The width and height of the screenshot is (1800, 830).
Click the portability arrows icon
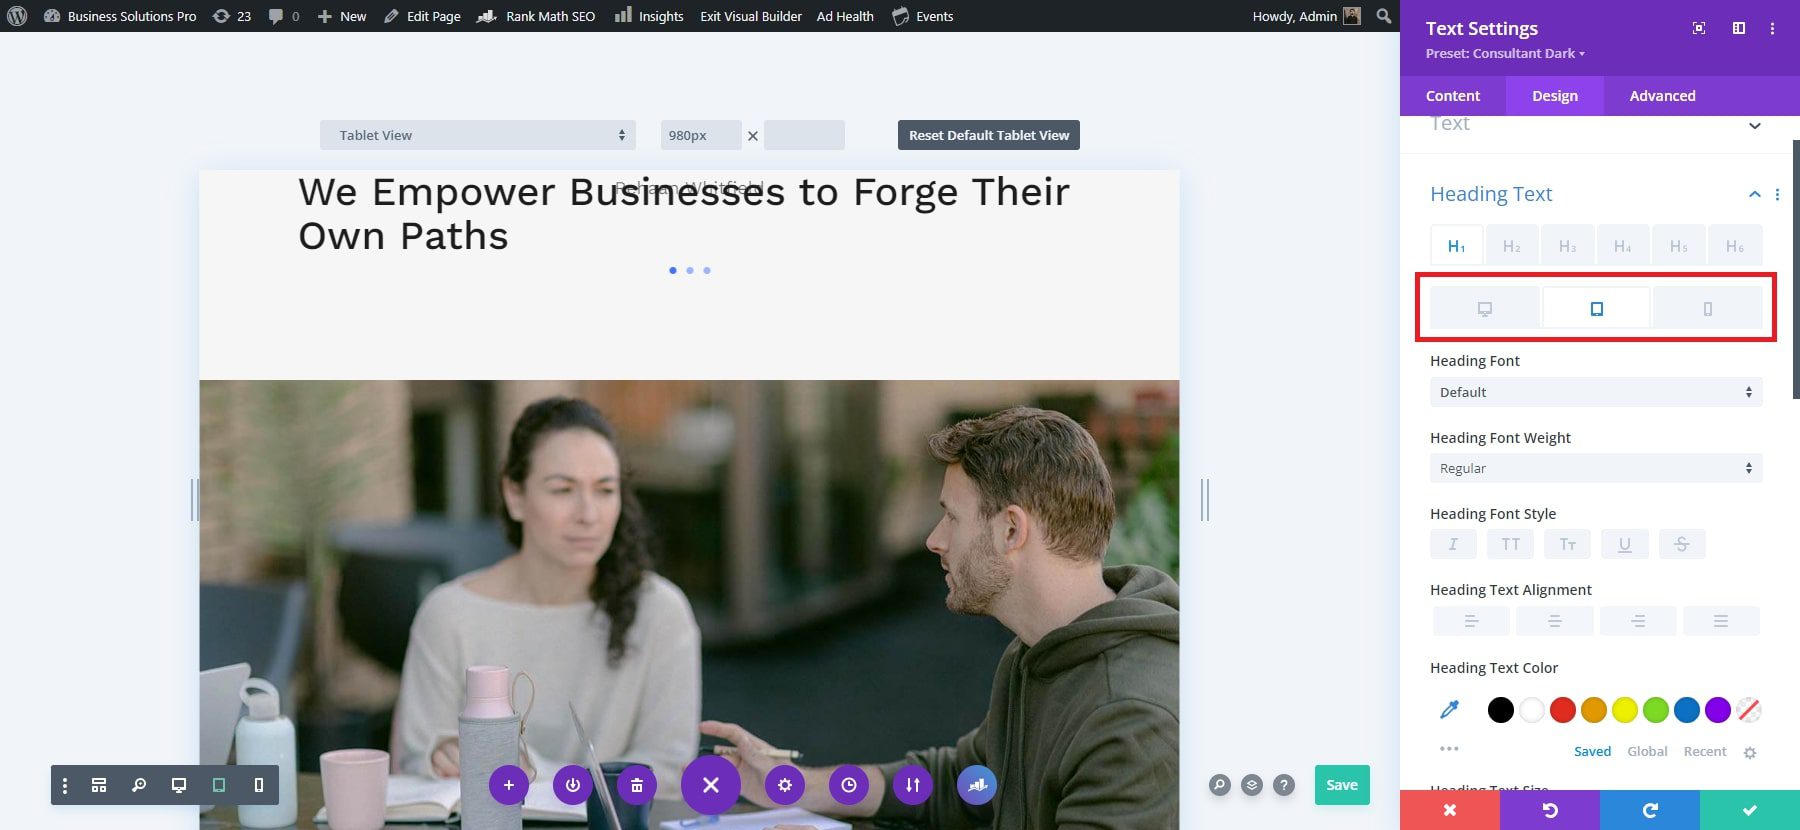[912, 785]
